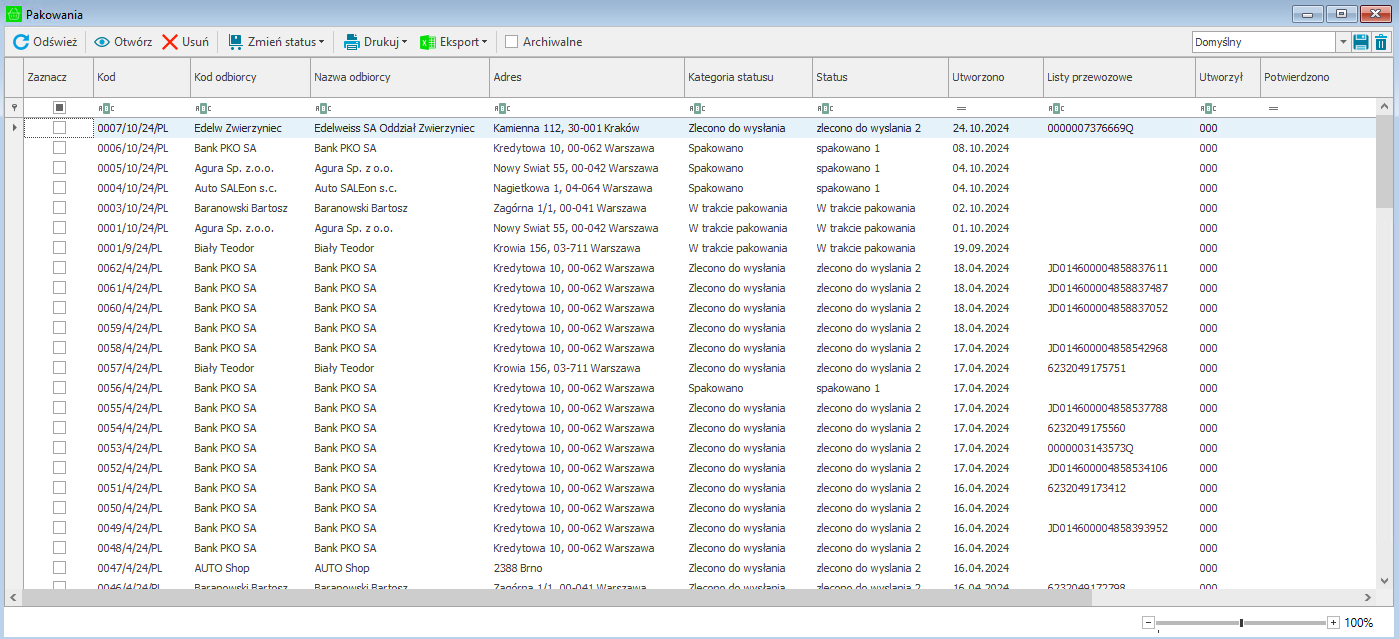Open the Eksport dropdown arrow
Screen dimensions: 1399x639
pos(485,42)
